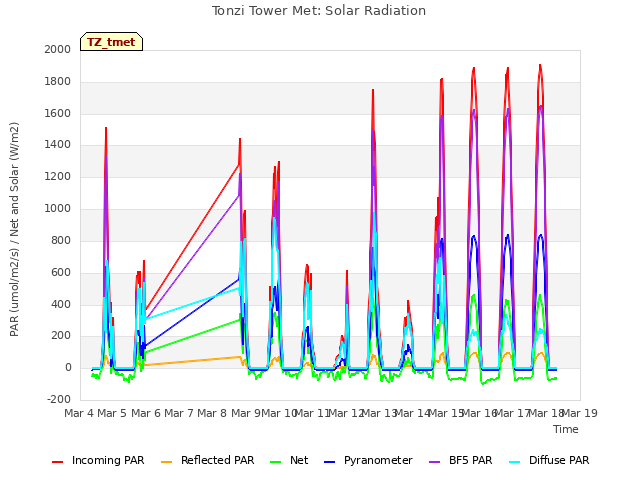Click the 1800 y-axis tick value

coord(58,81)
